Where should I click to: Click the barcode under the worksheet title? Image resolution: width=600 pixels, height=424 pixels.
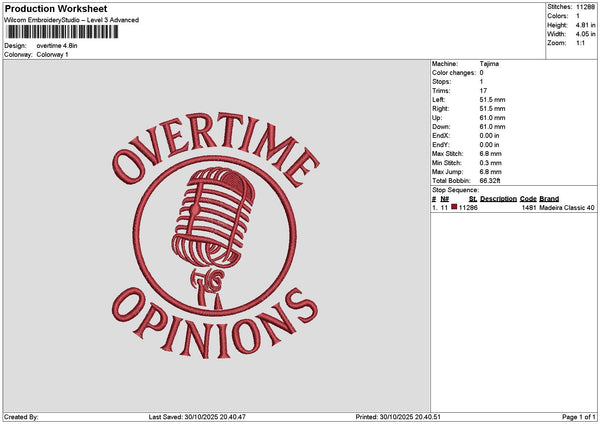click(62, 32)
